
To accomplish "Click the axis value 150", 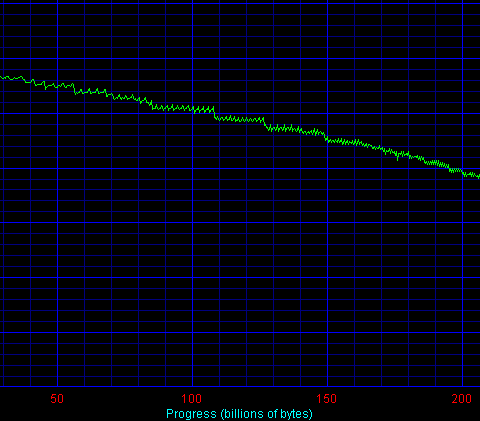I will point(327,399).
